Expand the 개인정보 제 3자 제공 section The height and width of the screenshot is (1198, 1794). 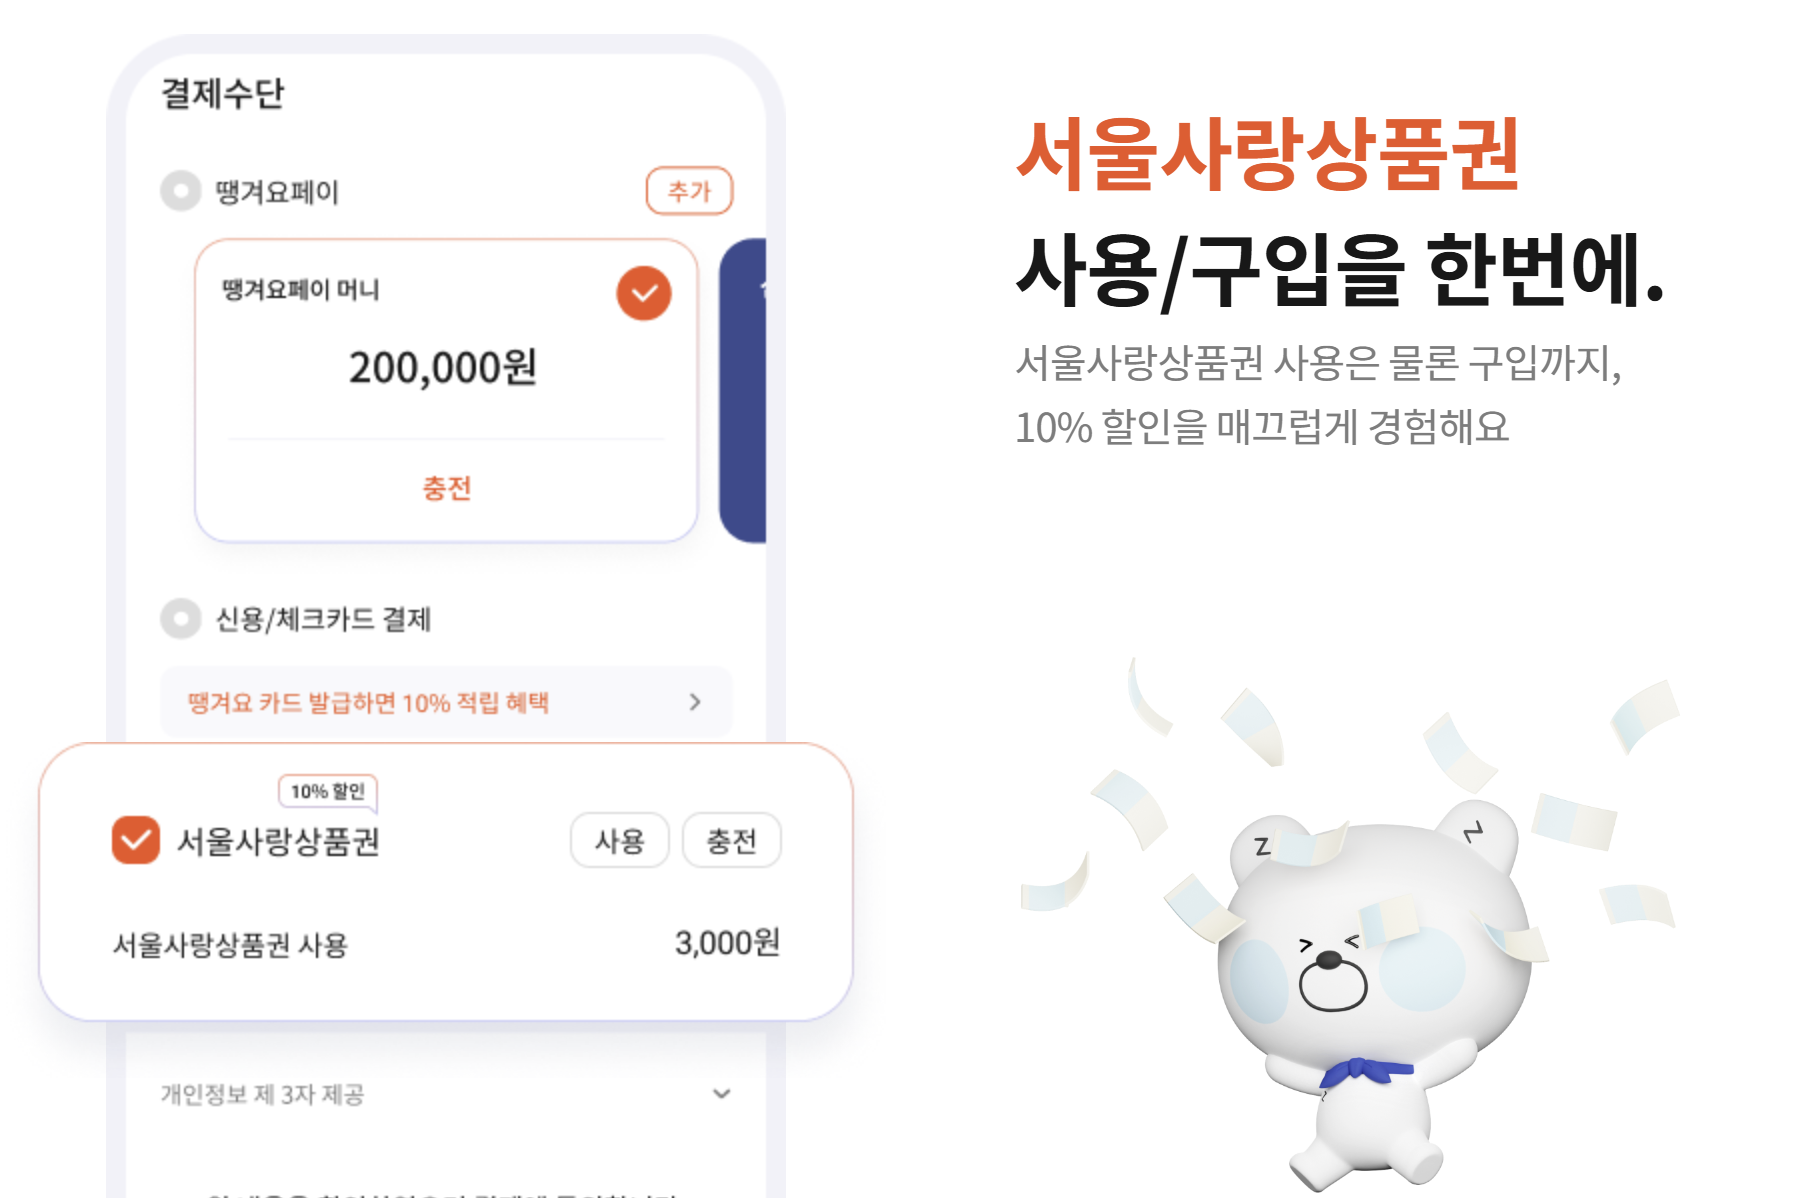[x=446, y=1094]
